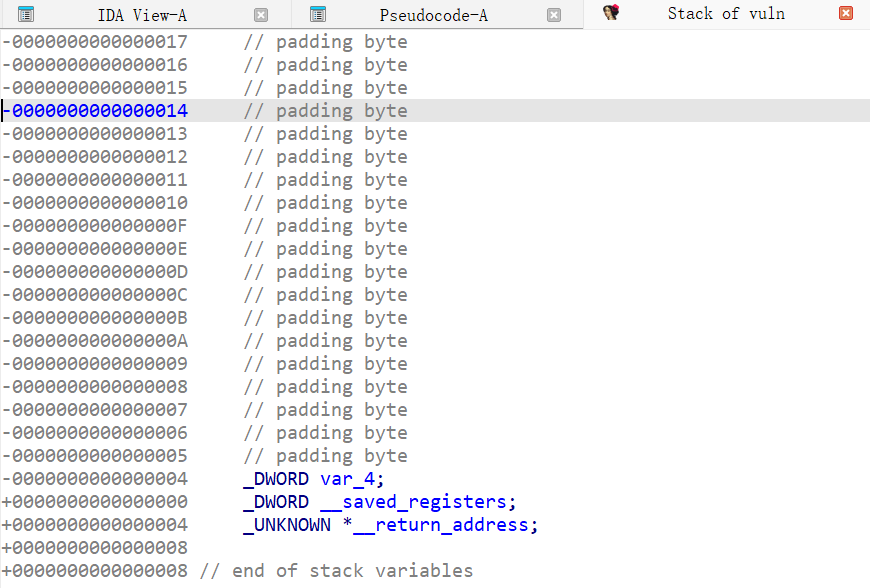Viewport: 870px width, 588px height.
Task: Click padding byte comment at offset -17
Action: (x=326, y=42)
